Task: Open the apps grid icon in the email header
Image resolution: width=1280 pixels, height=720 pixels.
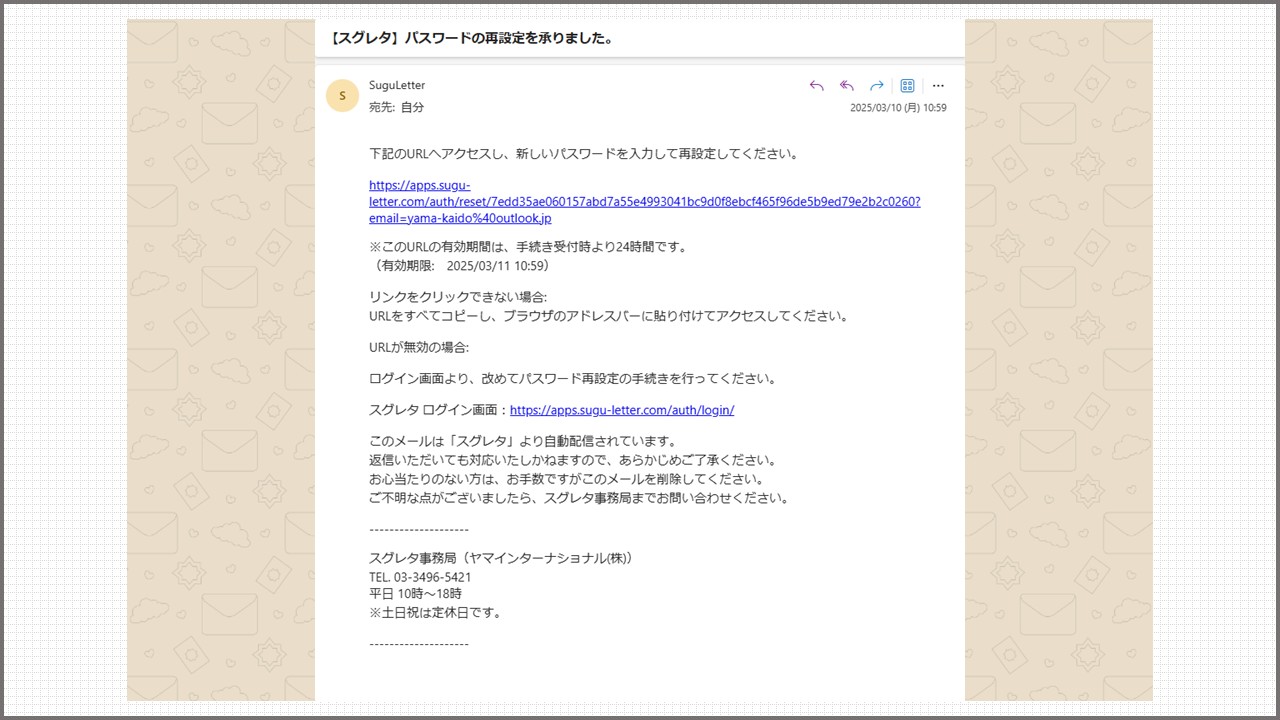Action: [907, 86]
